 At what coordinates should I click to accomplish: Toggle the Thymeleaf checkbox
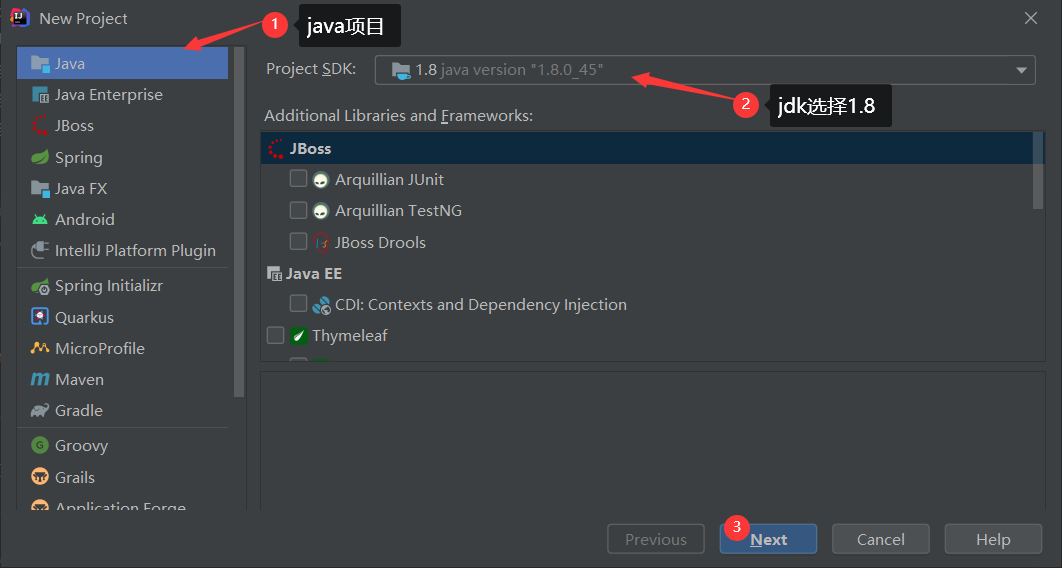[275, 335]
